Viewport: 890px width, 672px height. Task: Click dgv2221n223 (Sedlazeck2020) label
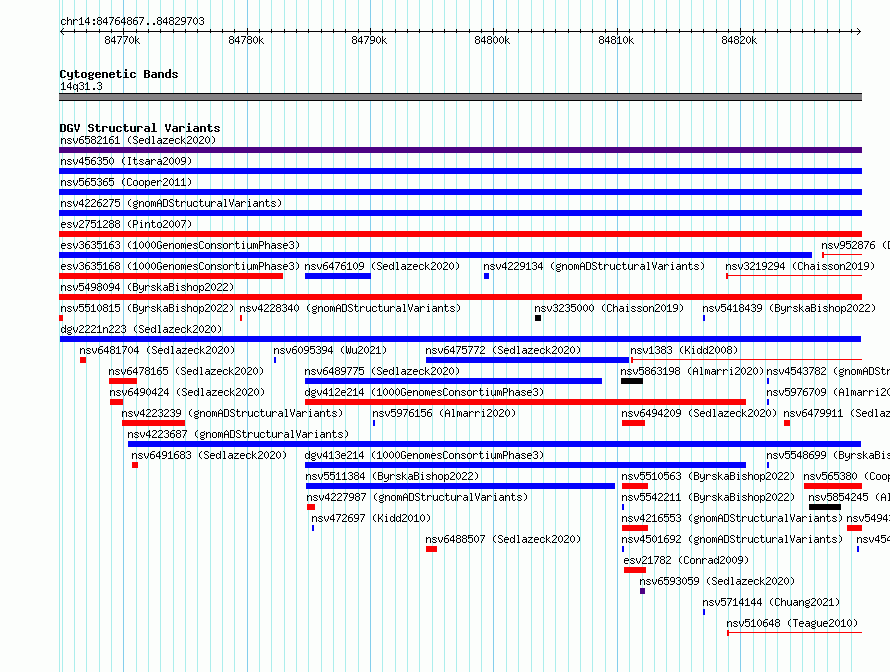pyautogui.click(x=141, y=329)
